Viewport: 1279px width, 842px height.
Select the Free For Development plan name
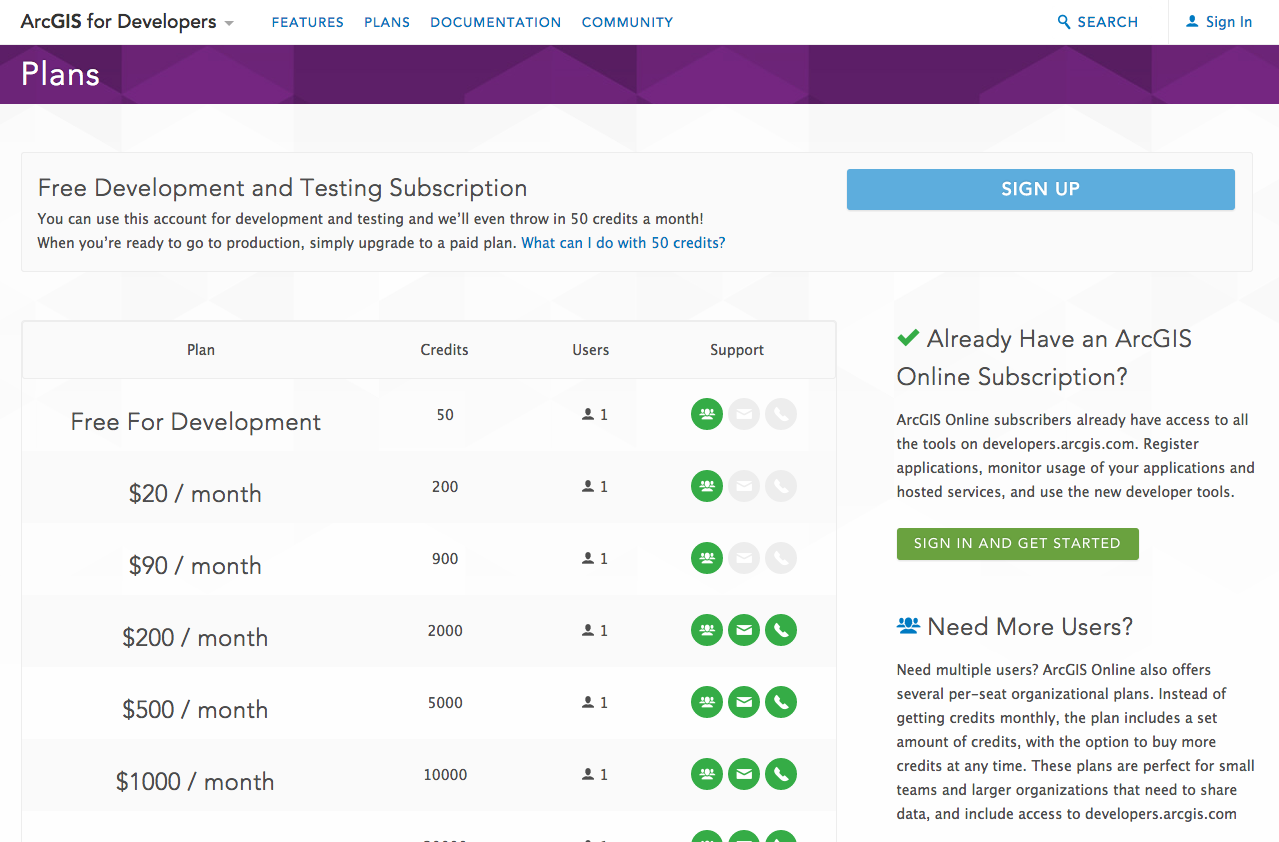196,422
